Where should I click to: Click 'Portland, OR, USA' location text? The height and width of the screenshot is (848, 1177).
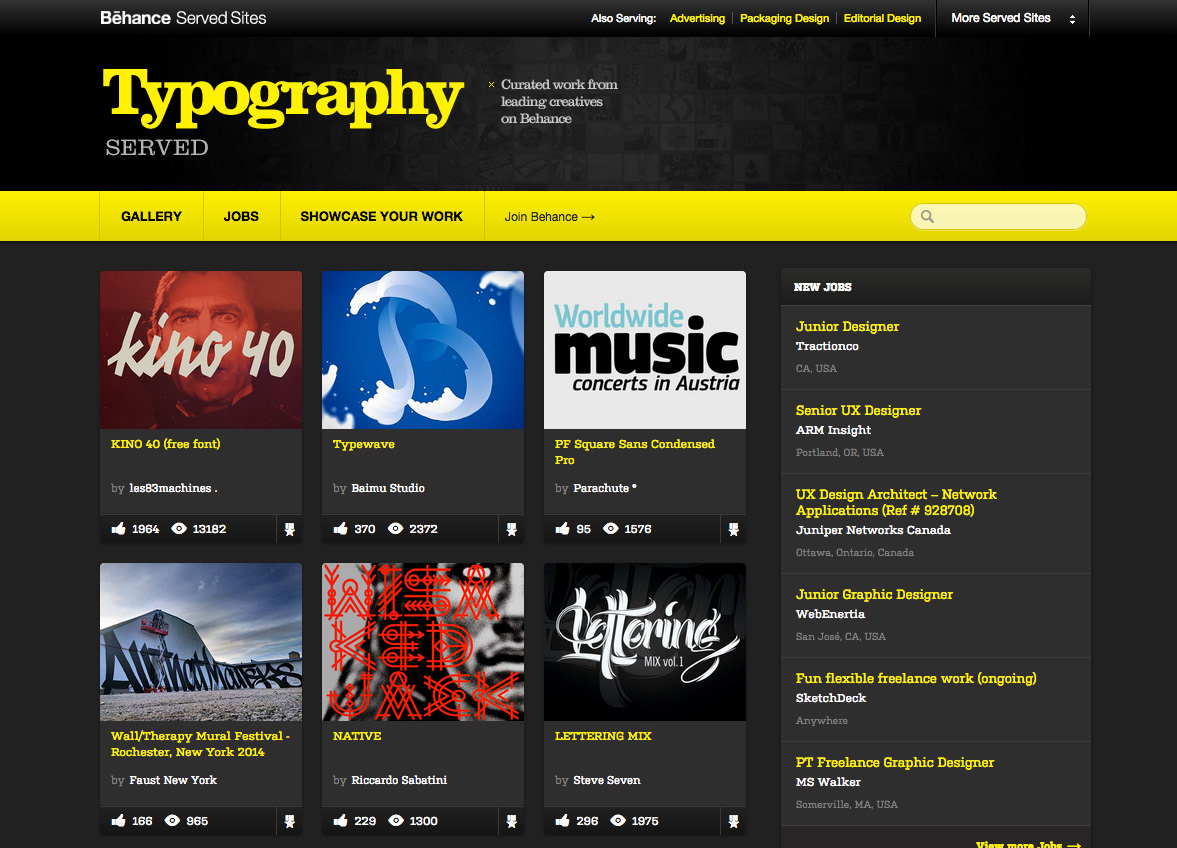click(840, 453)
